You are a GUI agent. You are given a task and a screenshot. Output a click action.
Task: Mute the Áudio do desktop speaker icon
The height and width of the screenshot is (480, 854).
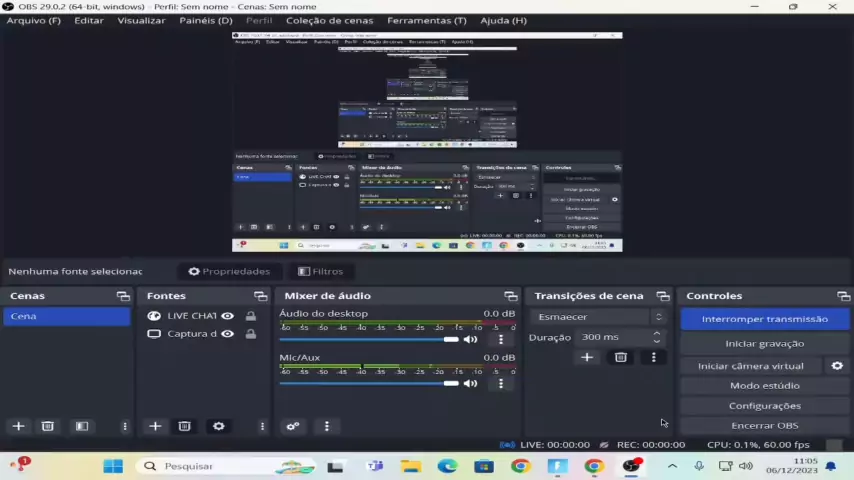click(x=470, y=339)
